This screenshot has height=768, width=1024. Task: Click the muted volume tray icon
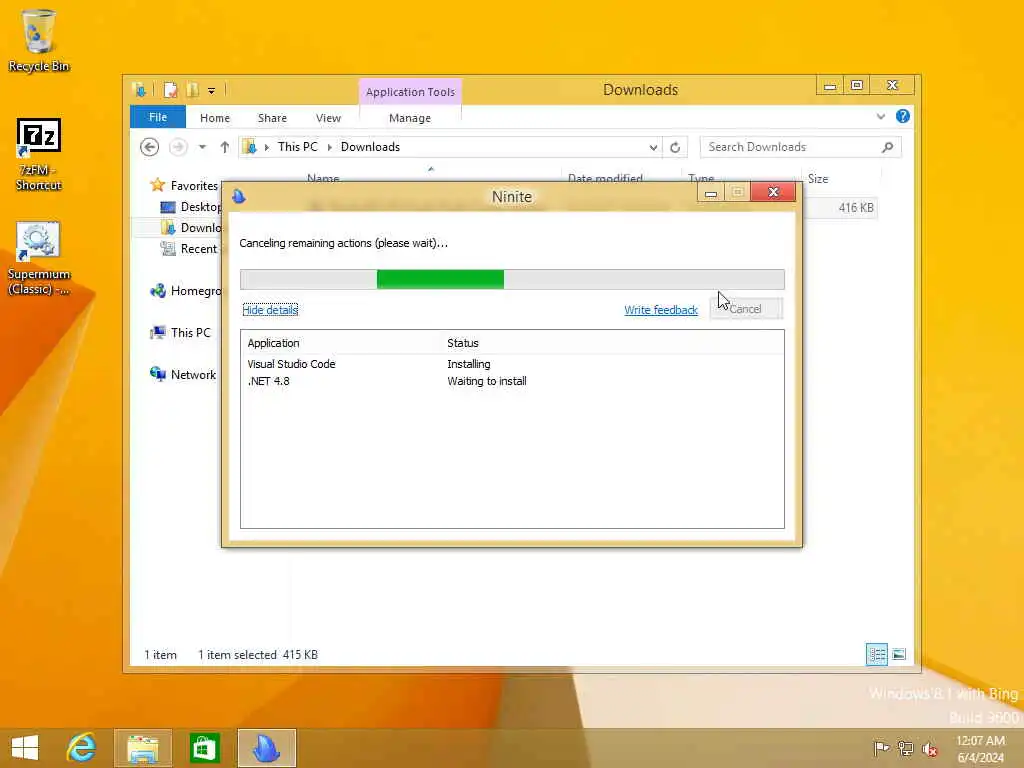[929, 748]
